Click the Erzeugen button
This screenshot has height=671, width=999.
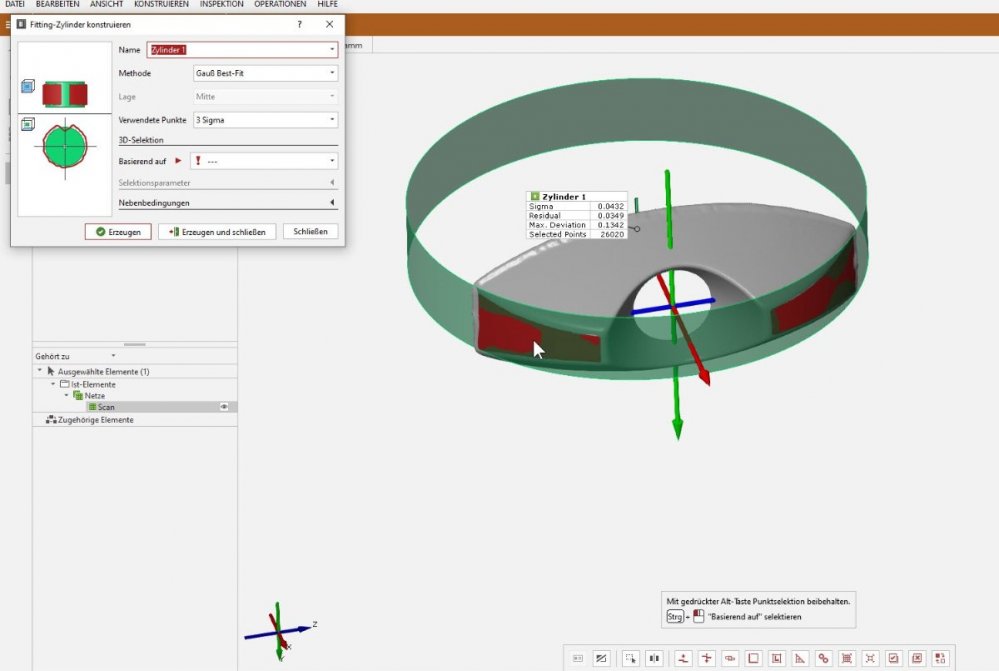(118, 232)
